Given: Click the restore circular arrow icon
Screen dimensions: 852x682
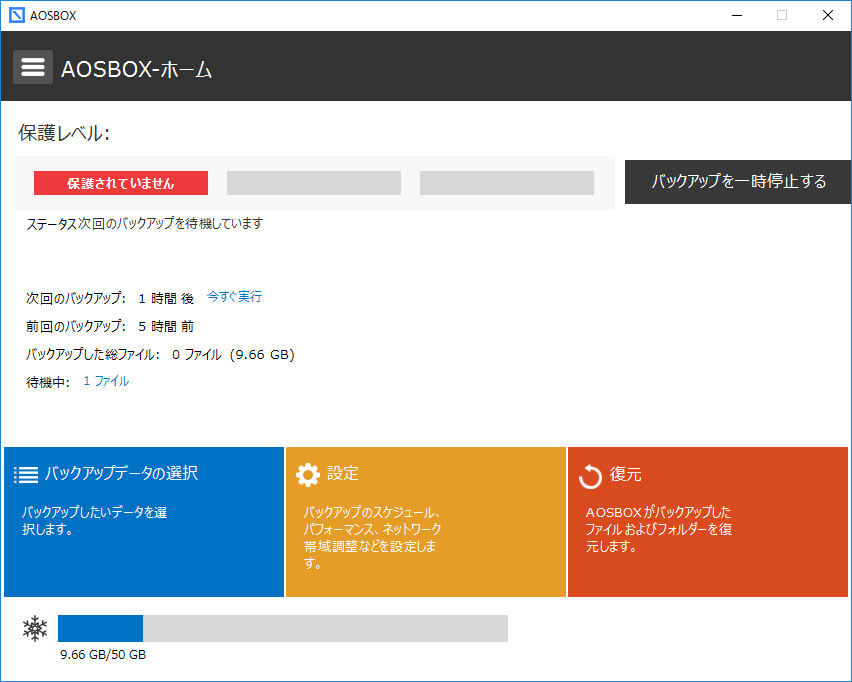Looking at the screenshot, I should pyautogui.click(x=590, y=477).
